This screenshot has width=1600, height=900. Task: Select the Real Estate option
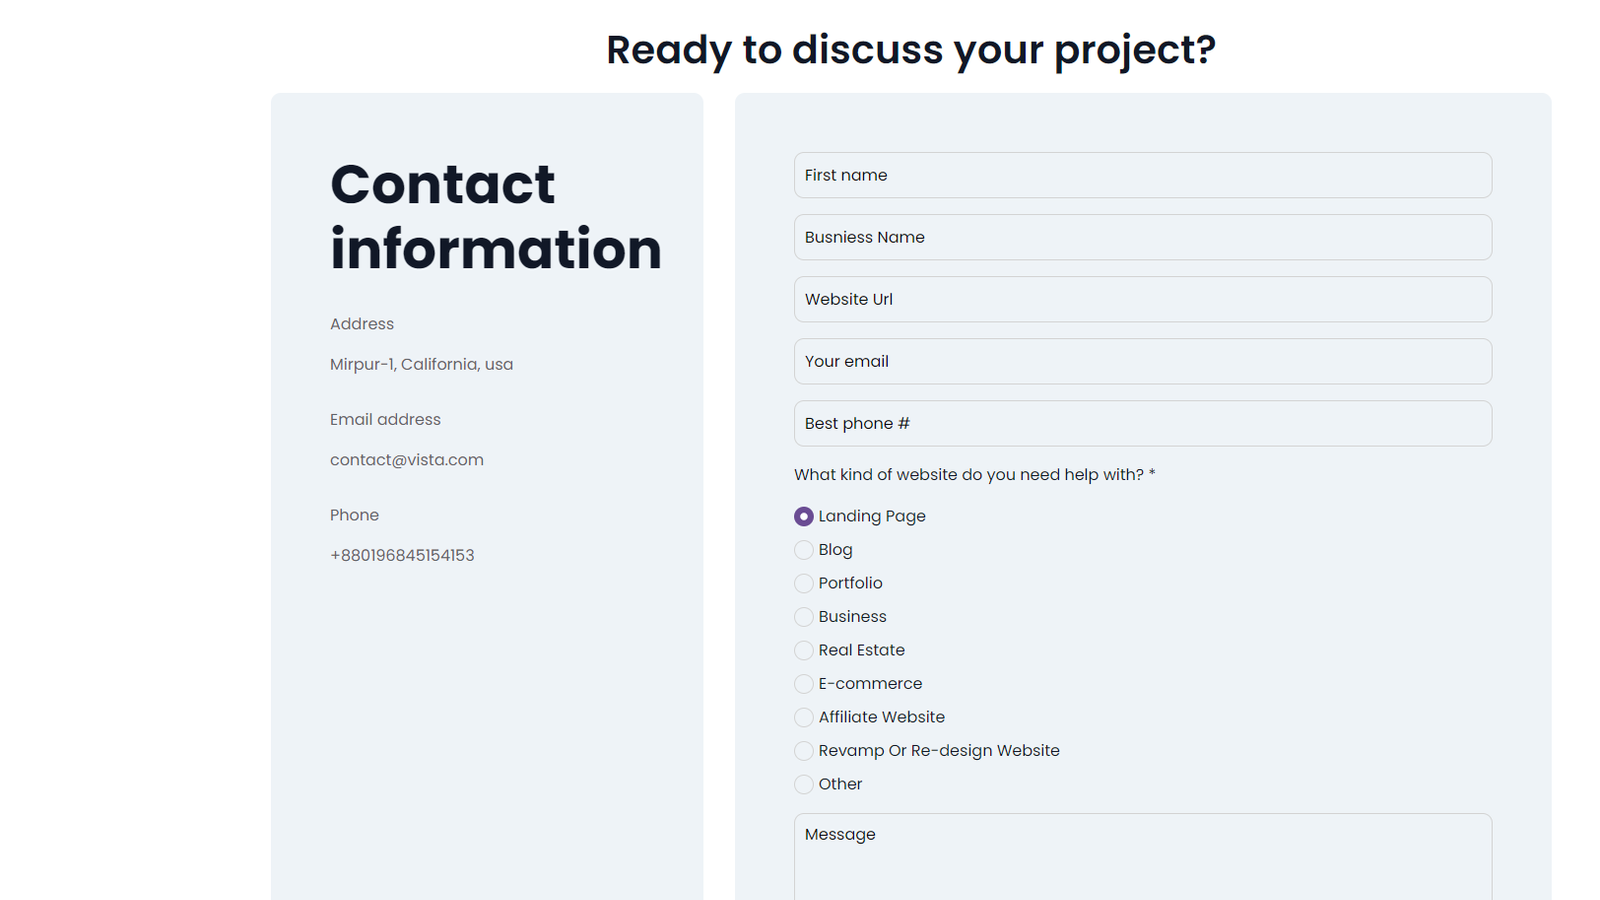(x=804, y=650)
